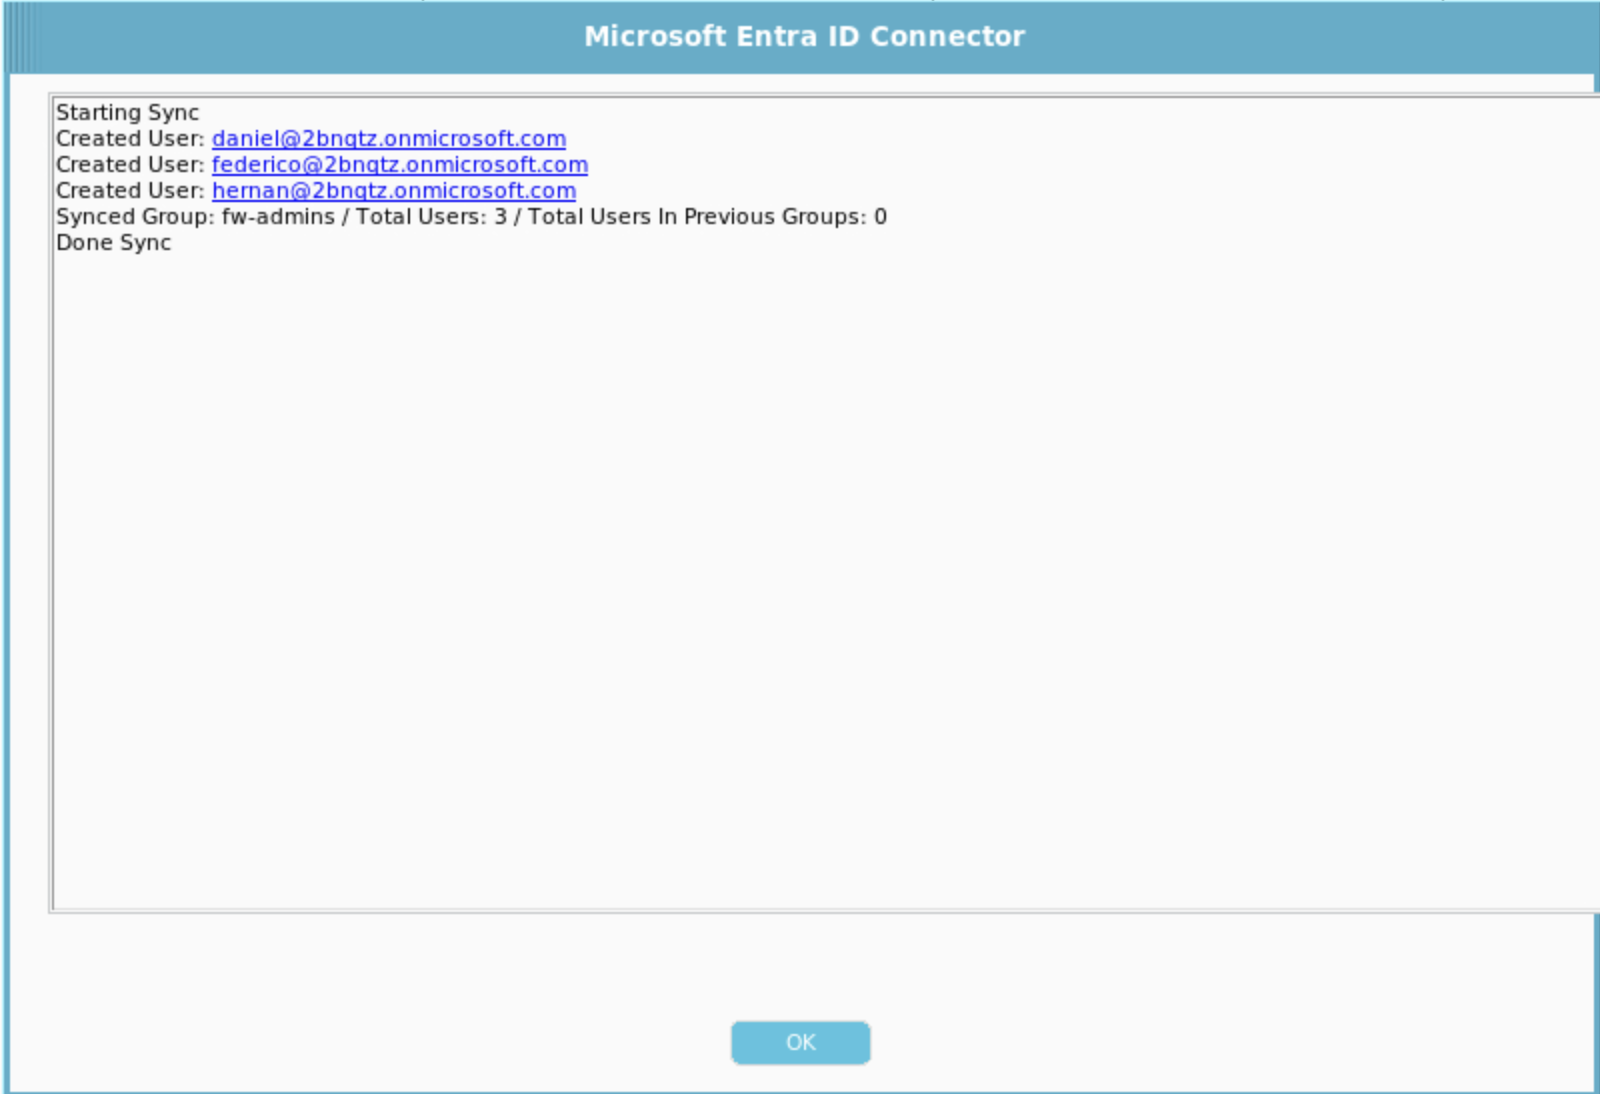The width and height of the screenshot is (1600, 1094).
Task: Click the OK button
Action: tap(800, 1042)
